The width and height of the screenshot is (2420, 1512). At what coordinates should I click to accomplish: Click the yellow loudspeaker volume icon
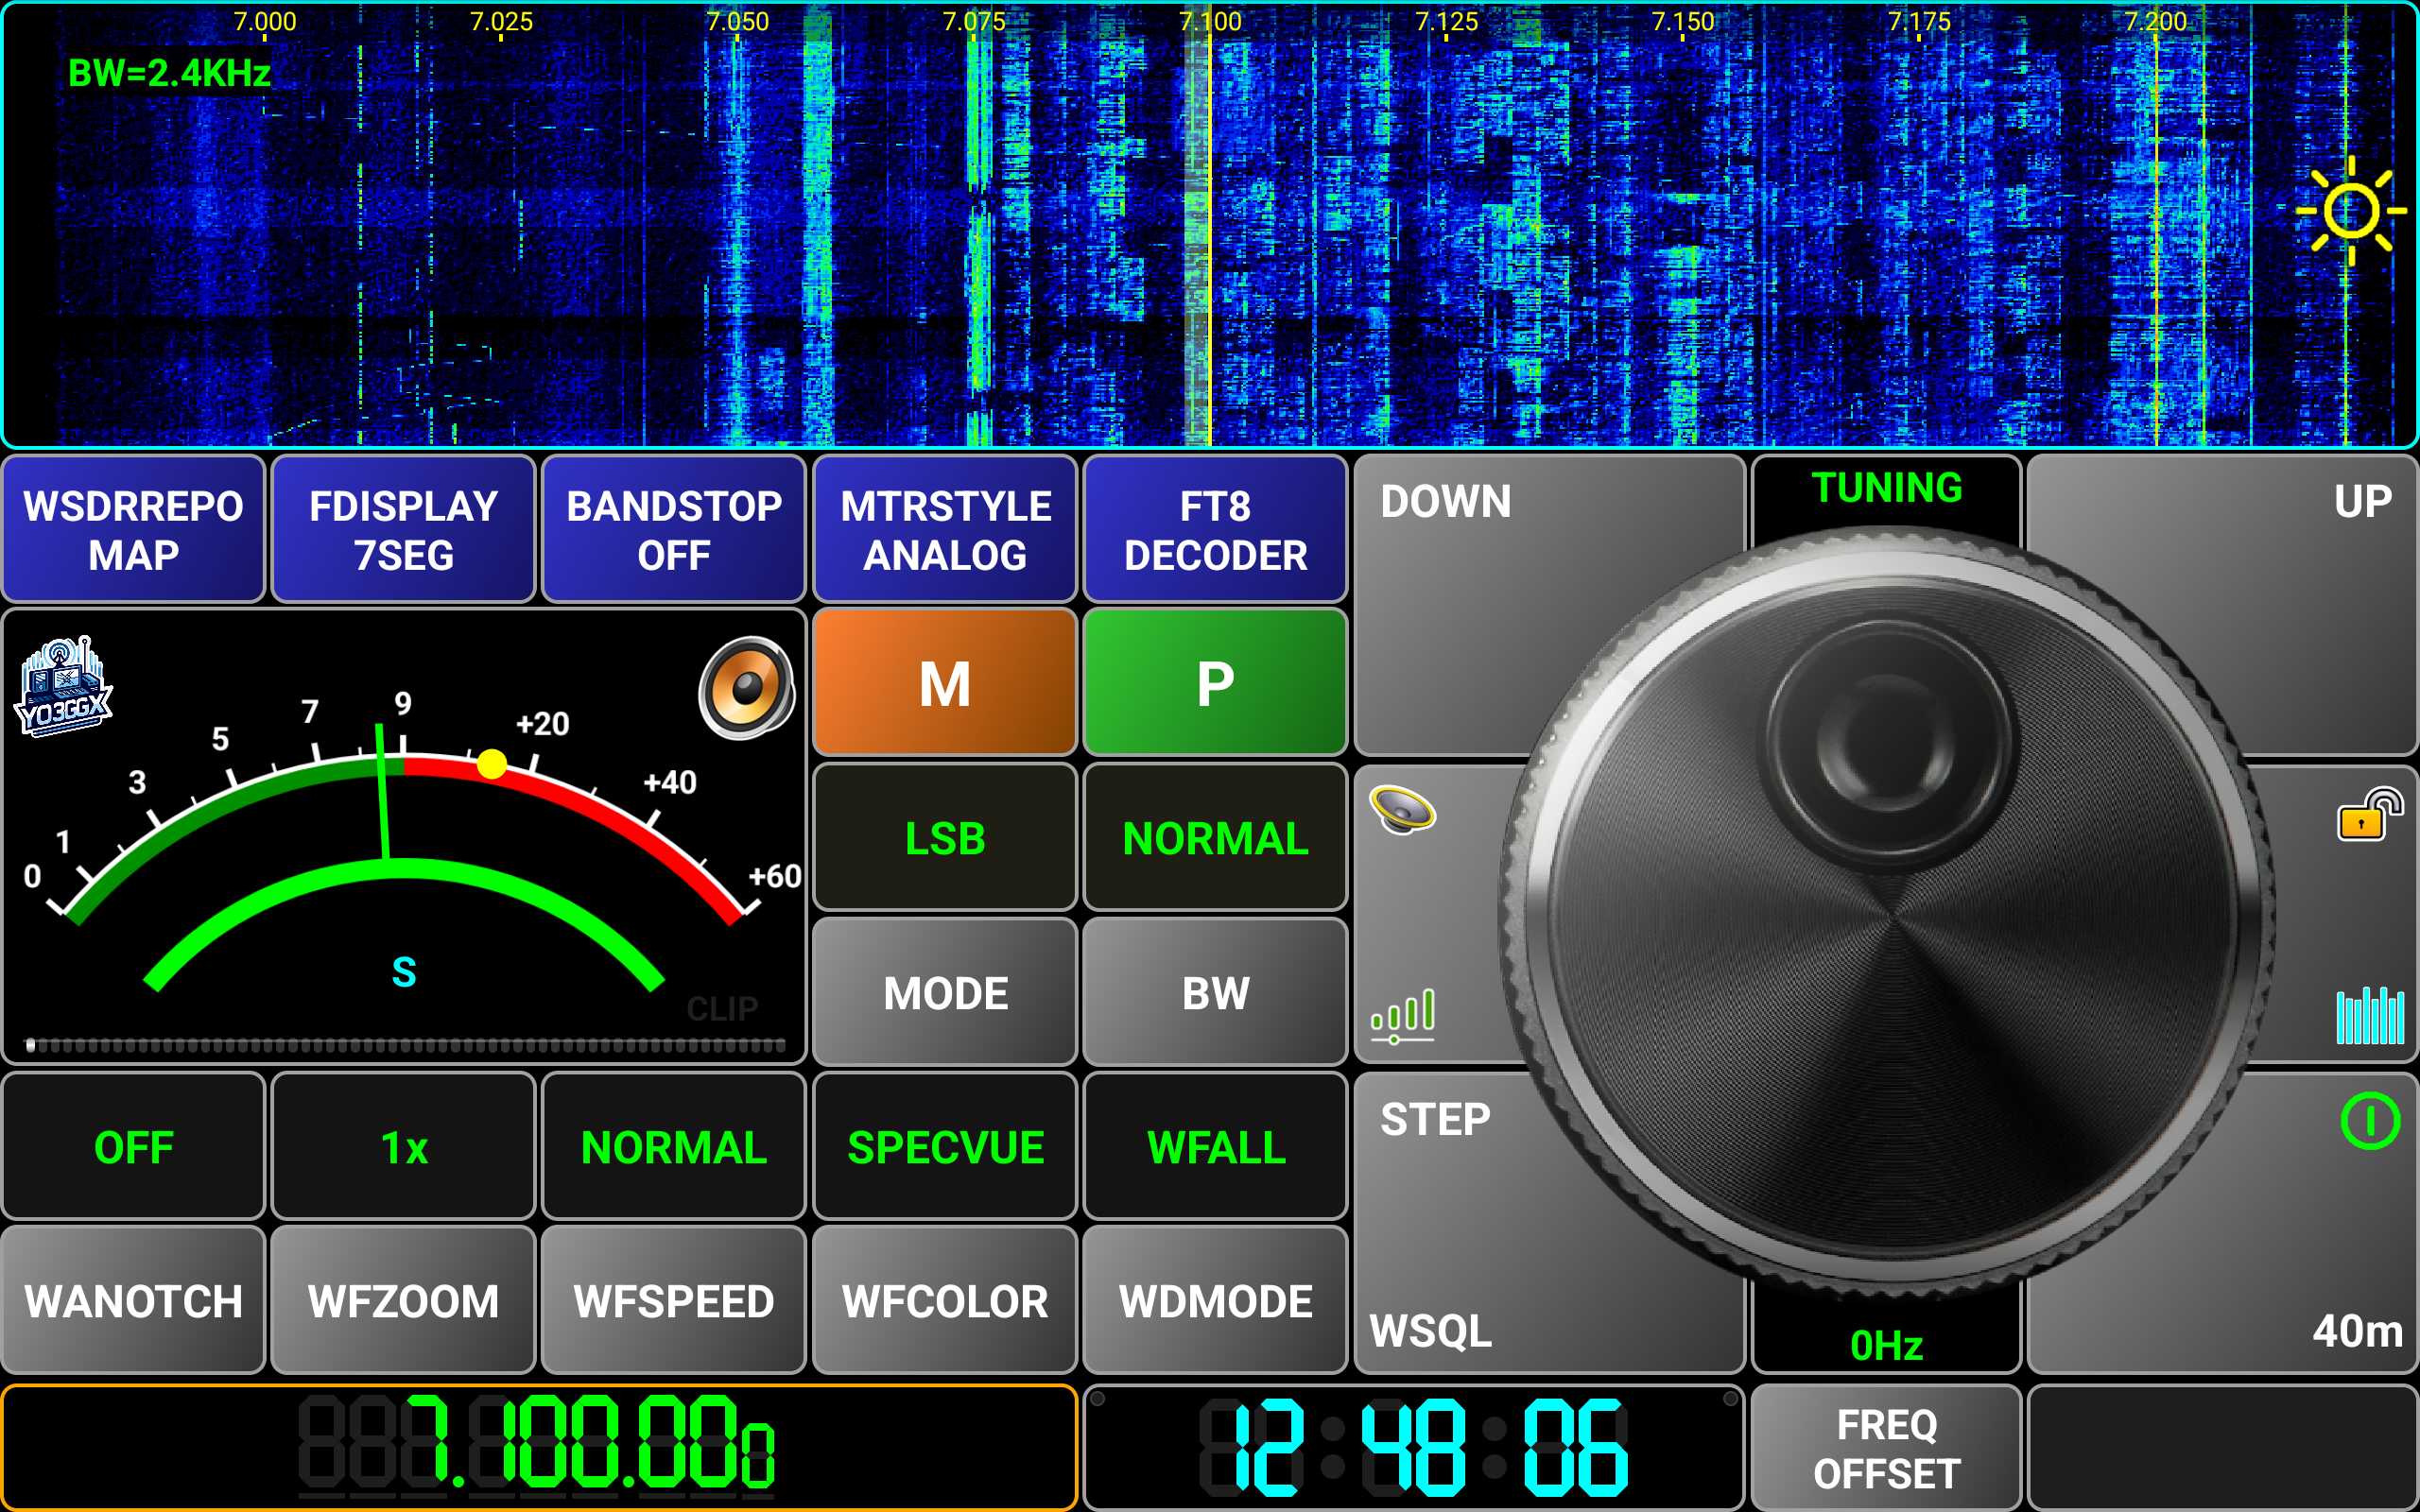[x=1402, y=809]
